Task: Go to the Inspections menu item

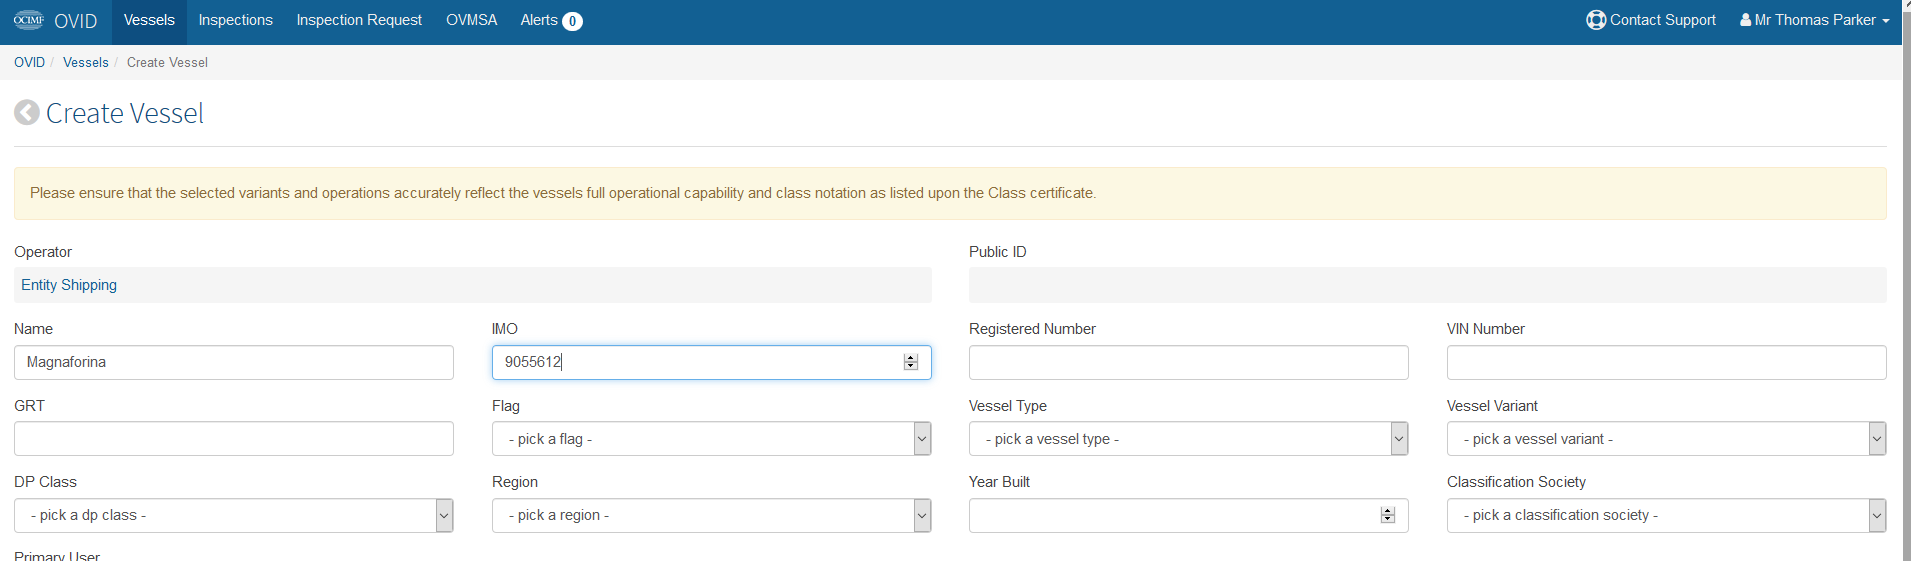Action: point(235,20)
